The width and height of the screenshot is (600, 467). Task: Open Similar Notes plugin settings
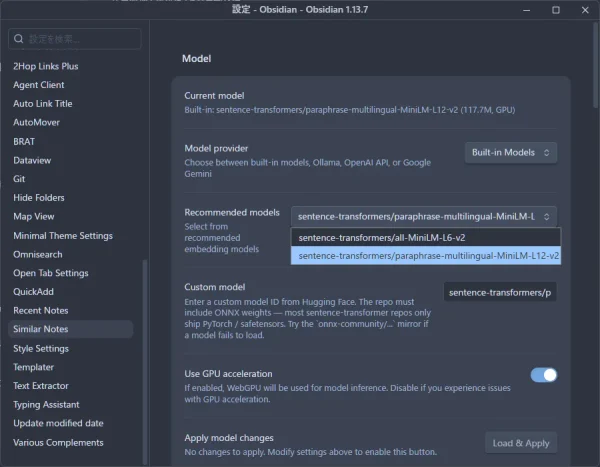tap(70, 329)
